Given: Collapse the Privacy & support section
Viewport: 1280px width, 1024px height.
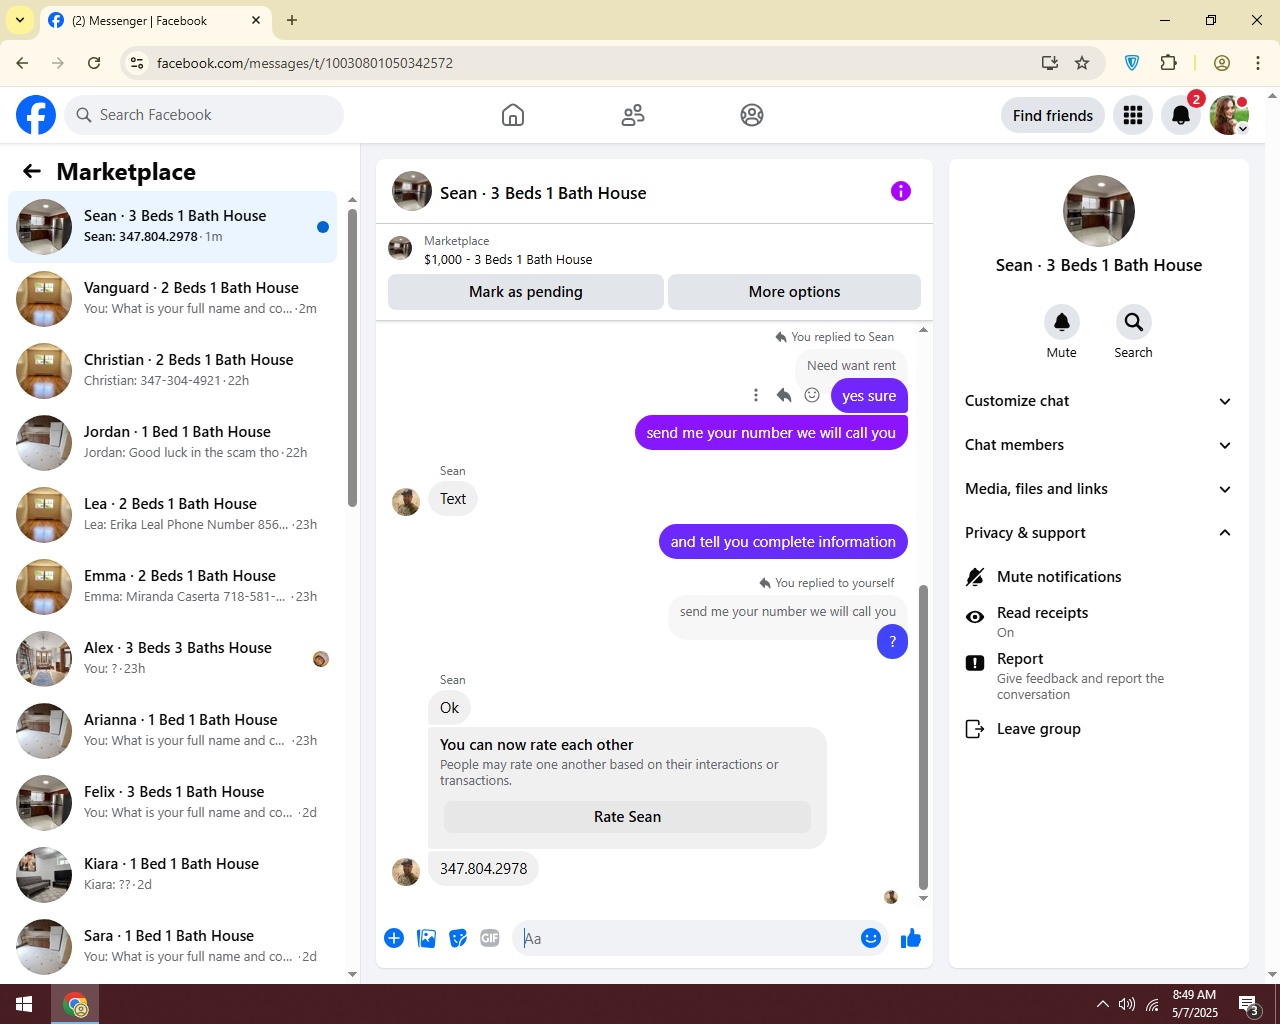Looking at the screenshot, I should (x=1097, y=533).
